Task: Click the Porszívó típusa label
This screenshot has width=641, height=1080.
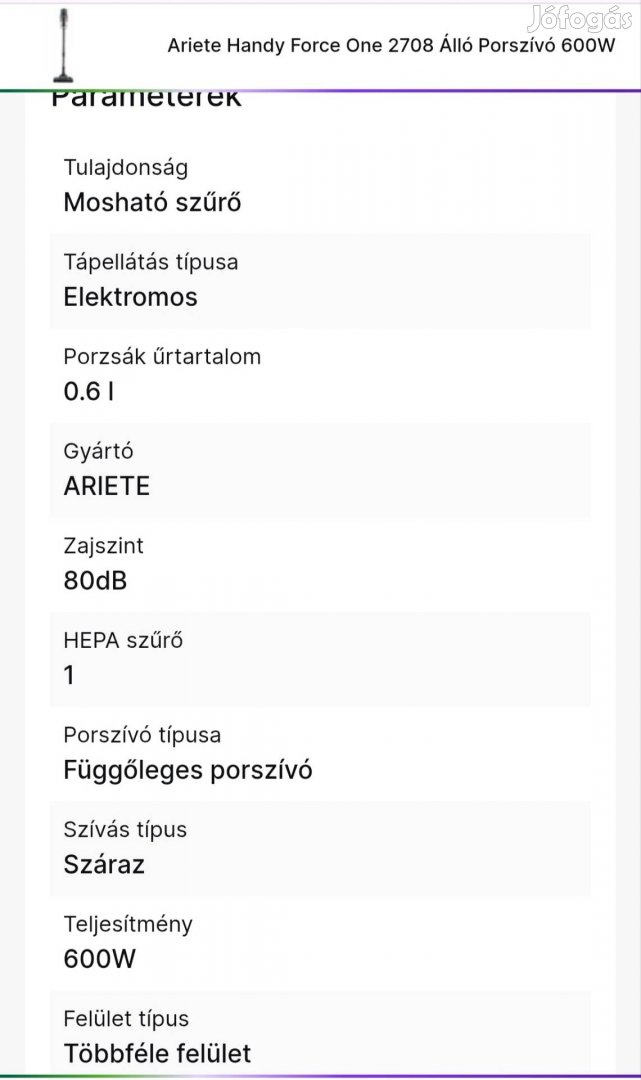Action: point(142,735)
